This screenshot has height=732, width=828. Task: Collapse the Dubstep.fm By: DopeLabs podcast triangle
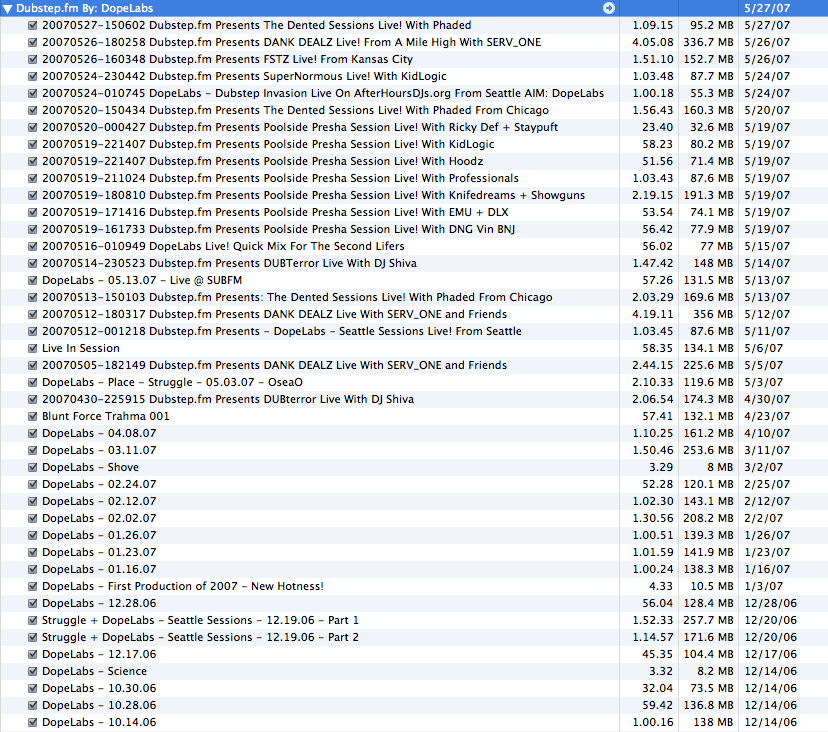7,8
